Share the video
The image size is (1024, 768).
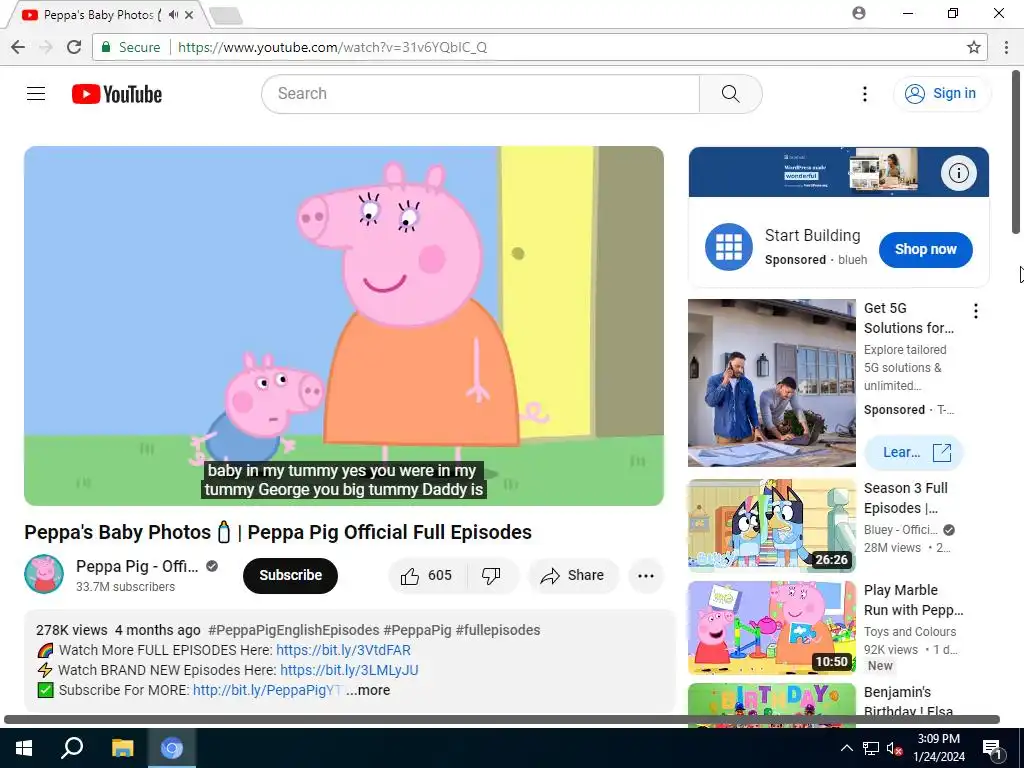pyautogui.click(x=573, y=575)
